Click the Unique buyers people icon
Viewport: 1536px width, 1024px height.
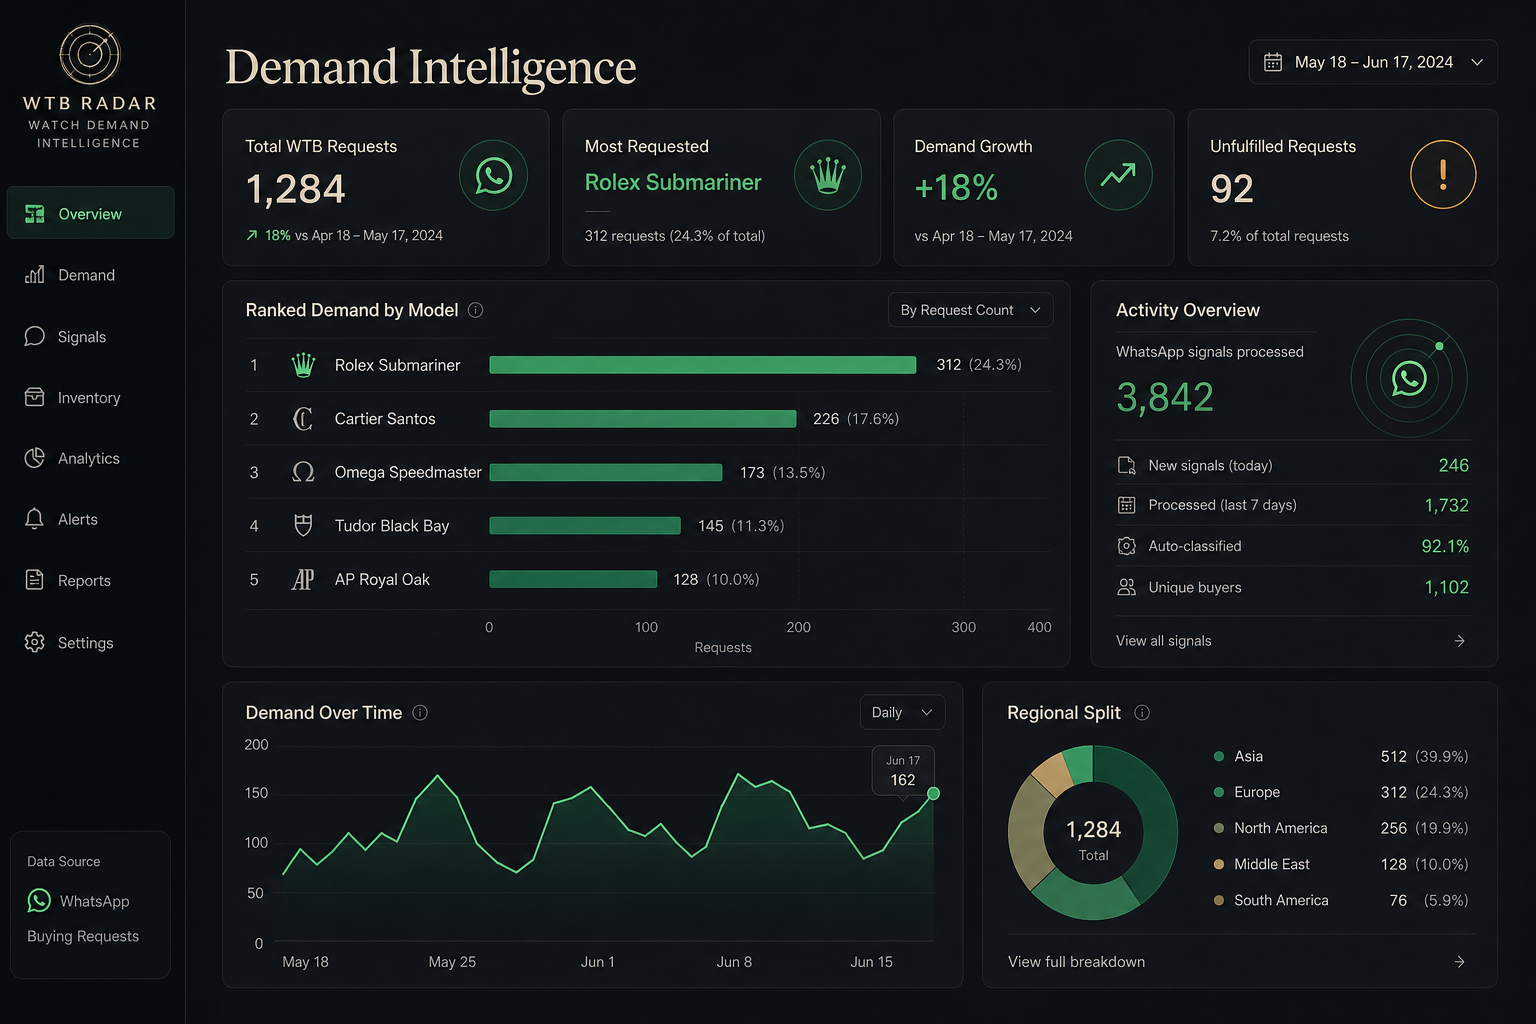1126,587
